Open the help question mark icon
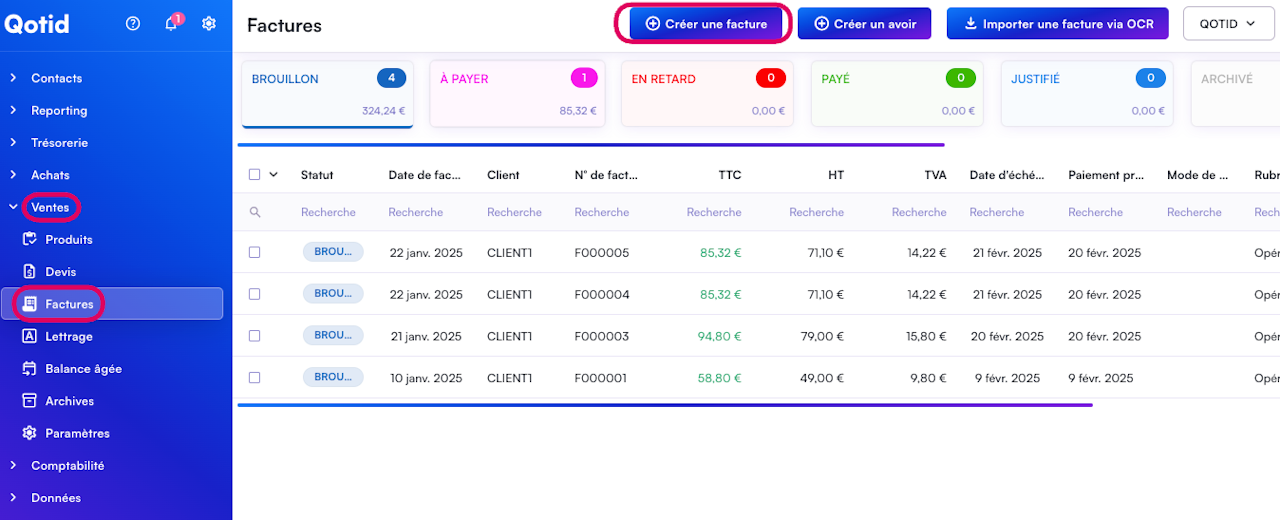This screenshot has height=520, width=1280. tap(133, 24)
